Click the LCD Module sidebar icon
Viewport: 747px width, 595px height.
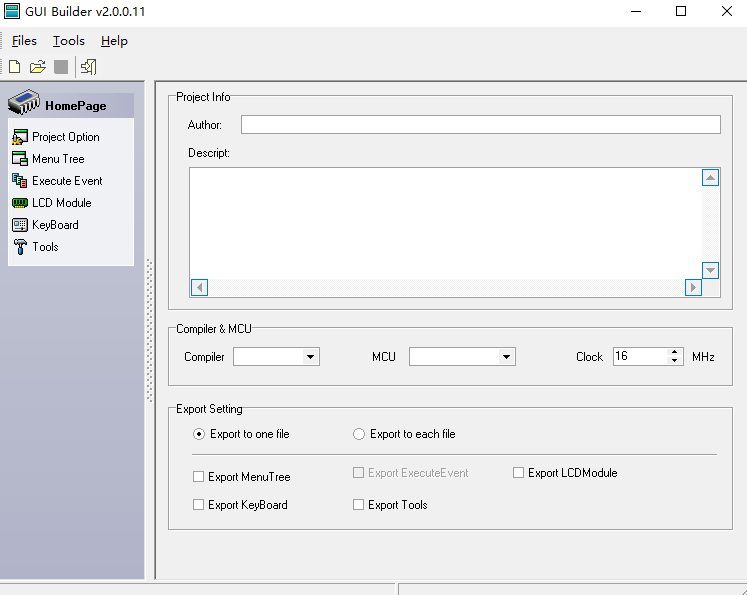[x=20, y=203]
